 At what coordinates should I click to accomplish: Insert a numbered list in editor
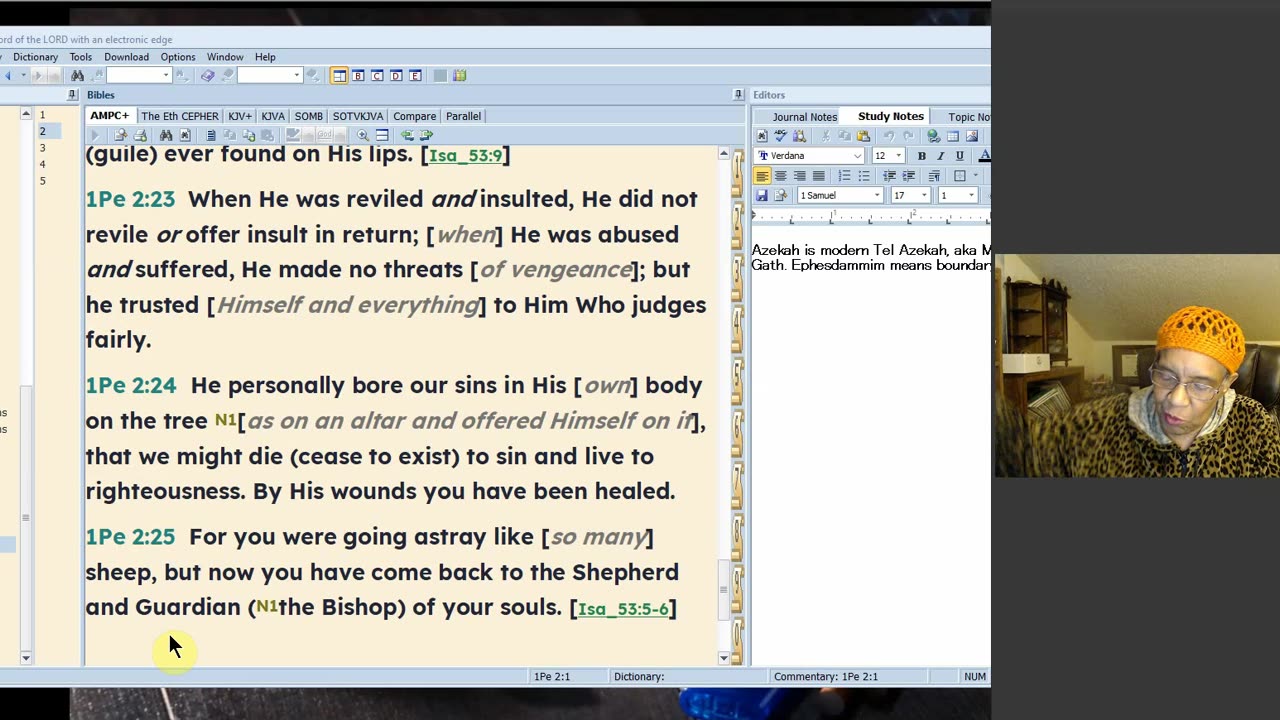(844, 176)
